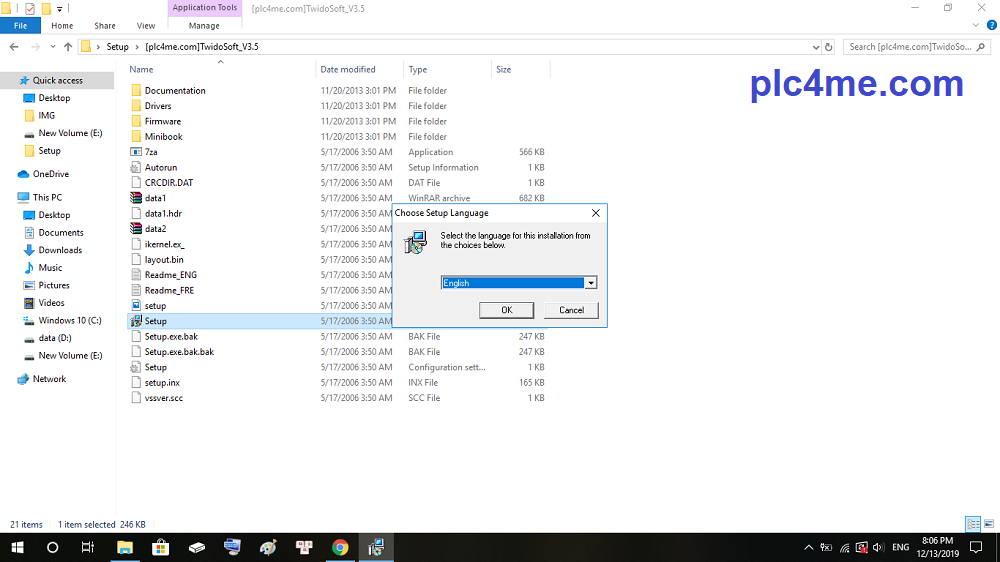Open the Share ribbon tab

104,26
